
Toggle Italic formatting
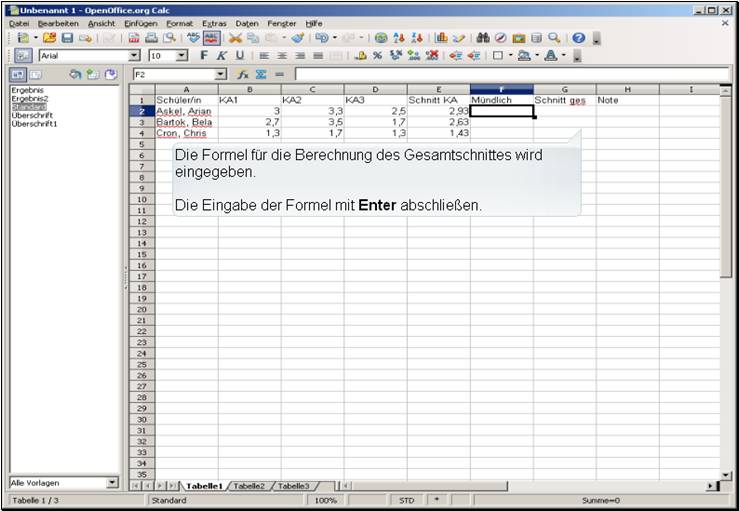[222, 56]
